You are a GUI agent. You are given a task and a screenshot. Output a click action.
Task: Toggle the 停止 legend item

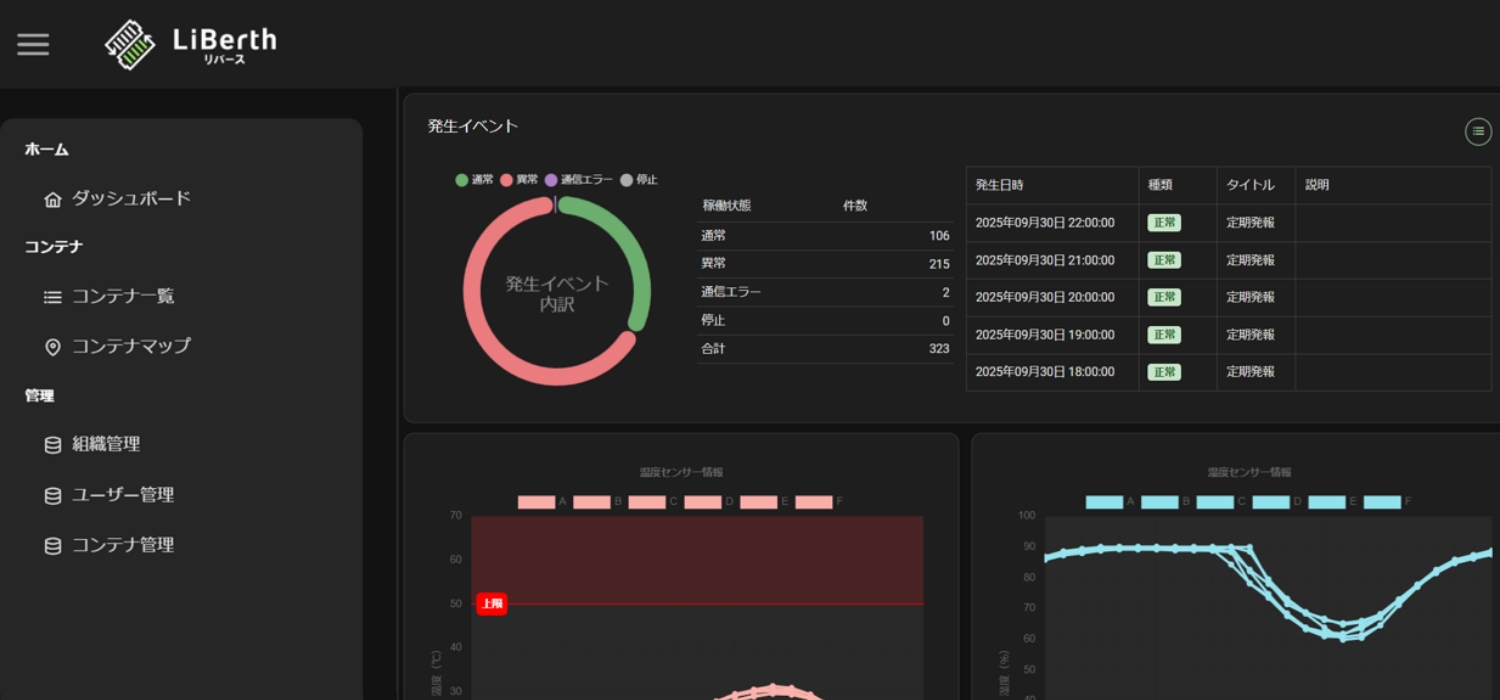tap(639, 180)
